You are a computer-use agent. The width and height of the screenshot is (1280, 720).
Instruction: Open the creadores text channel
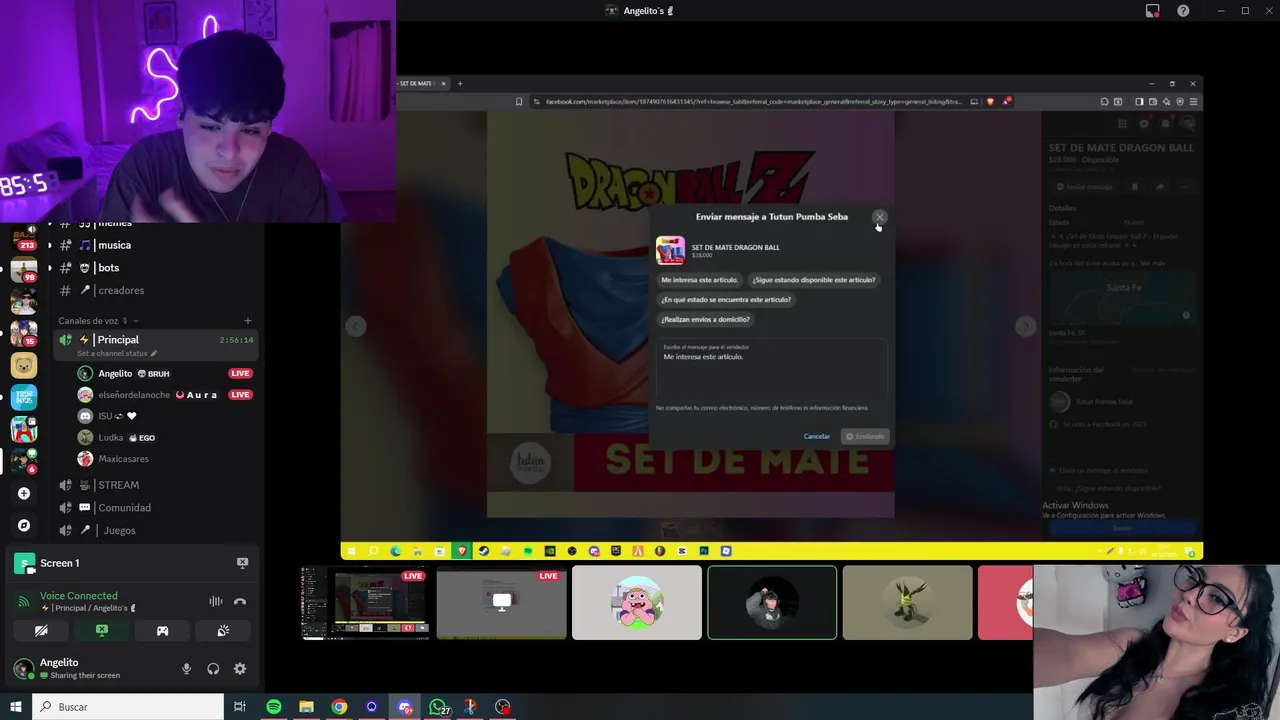(121, 290)
